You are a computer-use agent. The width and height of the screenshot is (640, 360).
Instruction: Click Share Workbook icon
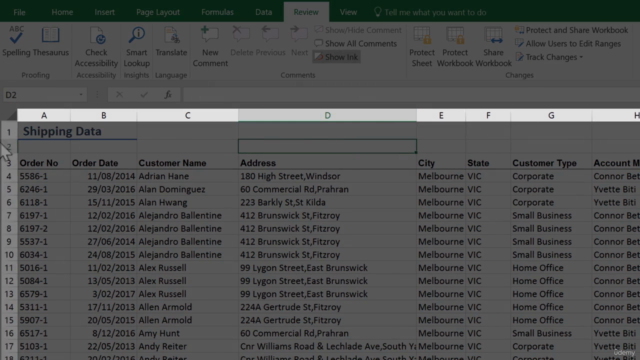493,36
